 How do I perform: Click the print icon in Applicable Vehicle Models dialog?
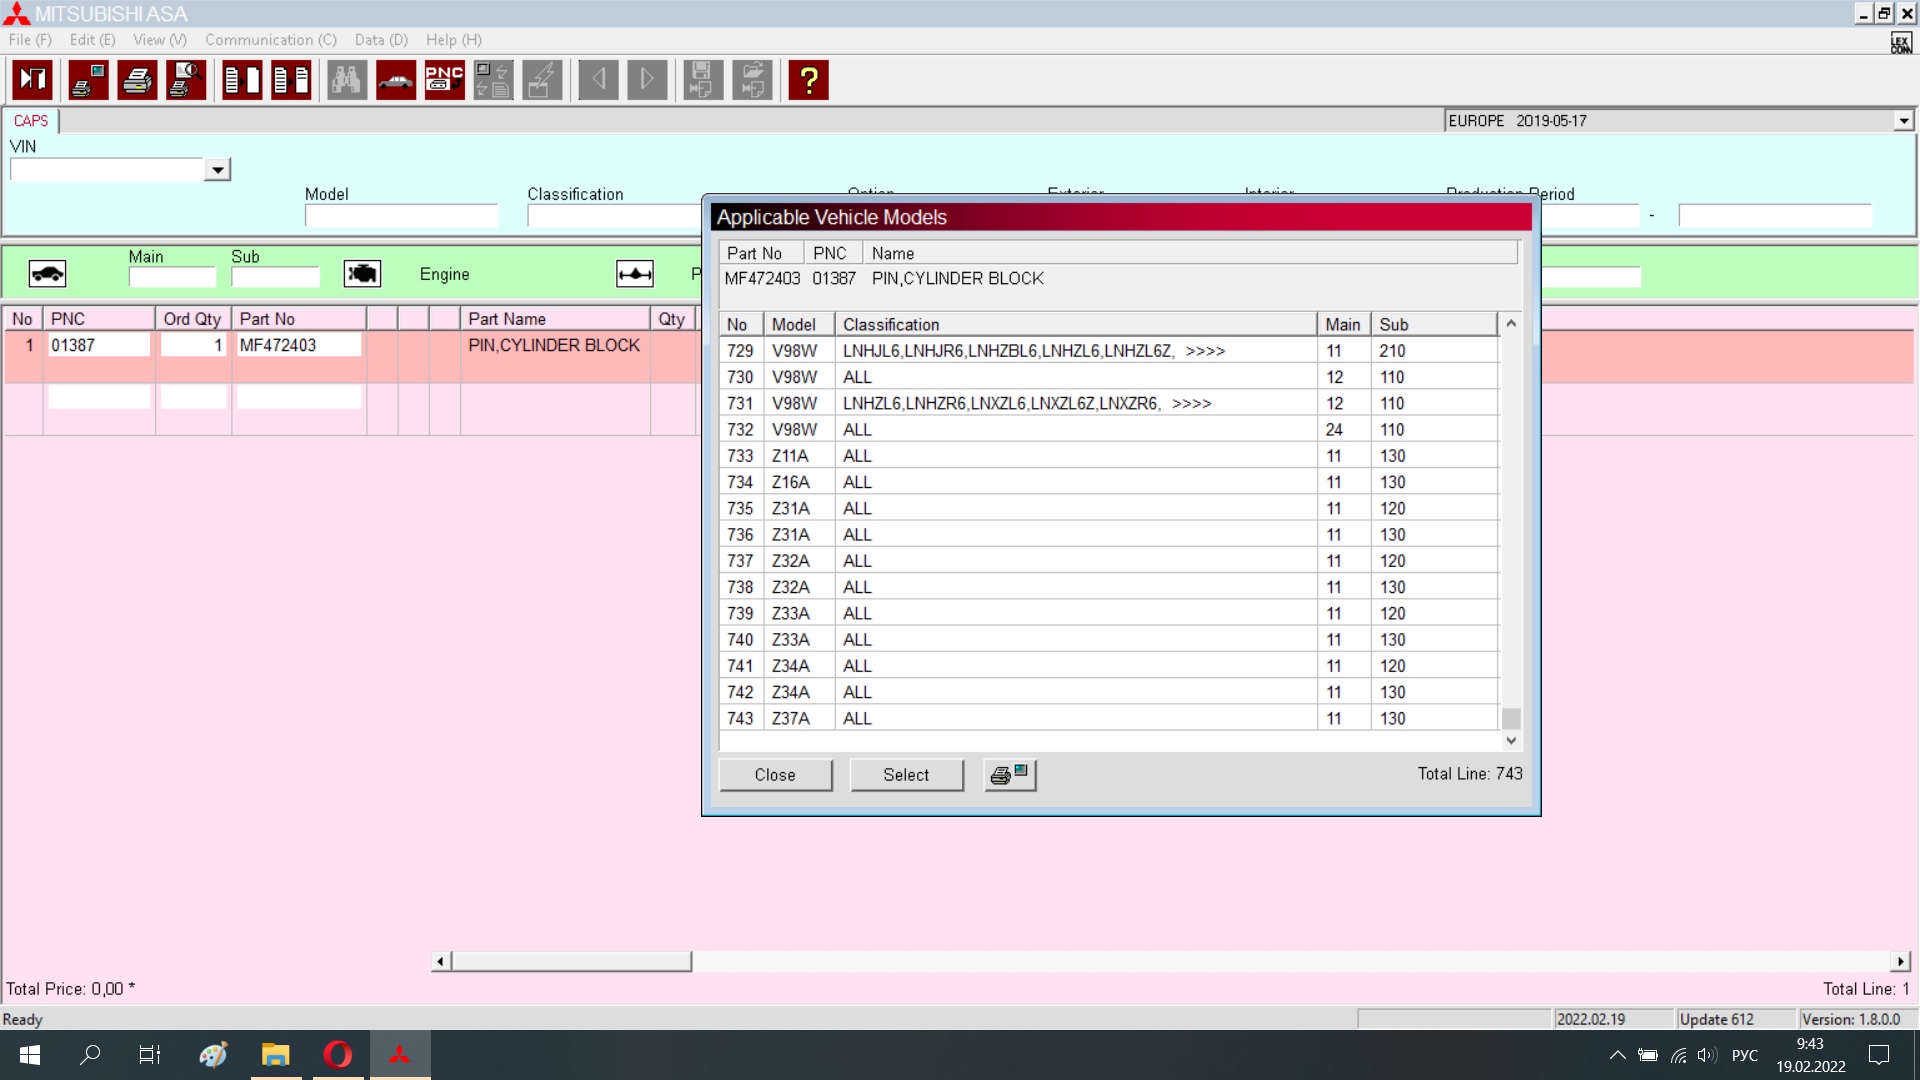pos(1009,775)
